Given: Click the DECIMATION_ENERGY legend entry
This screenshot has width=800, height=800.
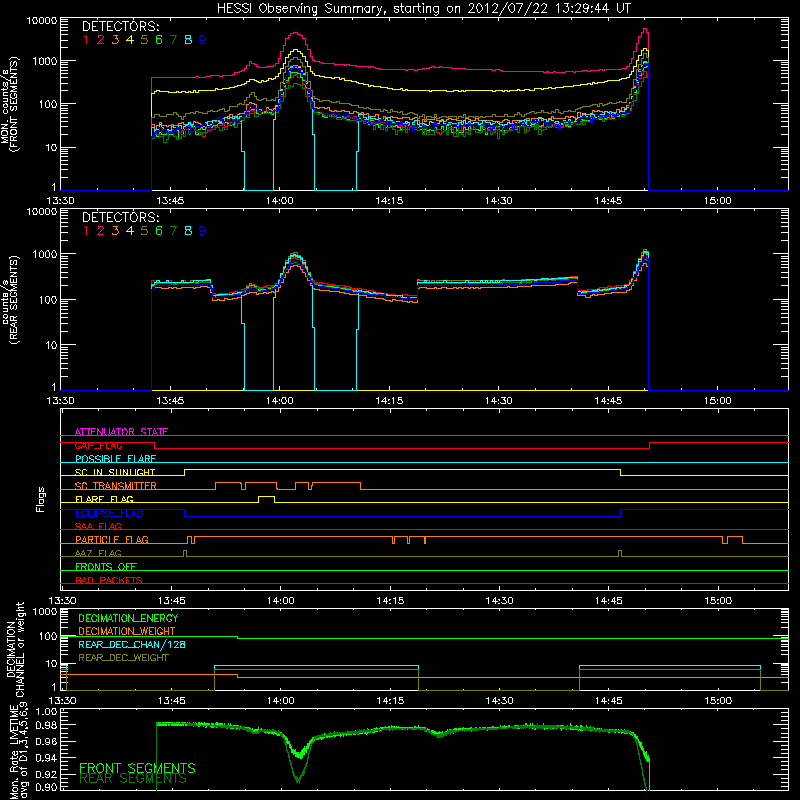Looking at the screenshot, I should (128, 618).
